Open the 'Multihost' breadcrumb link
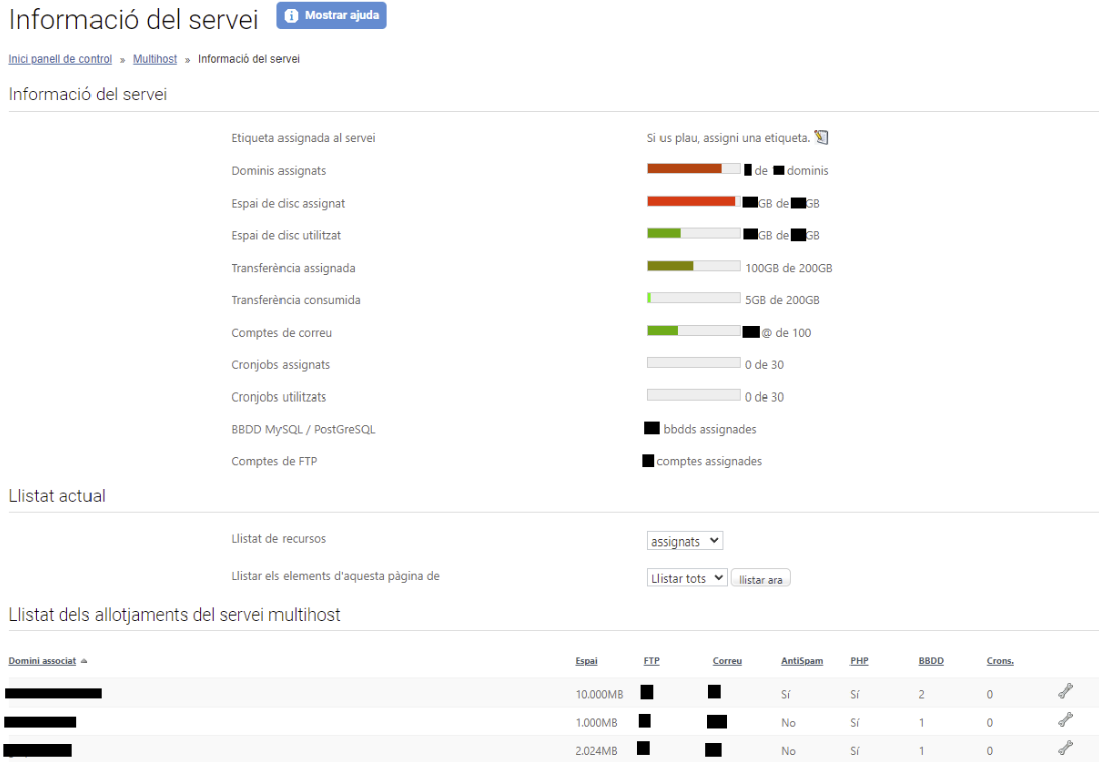The image size is (1099, 762). pos(155,59)
